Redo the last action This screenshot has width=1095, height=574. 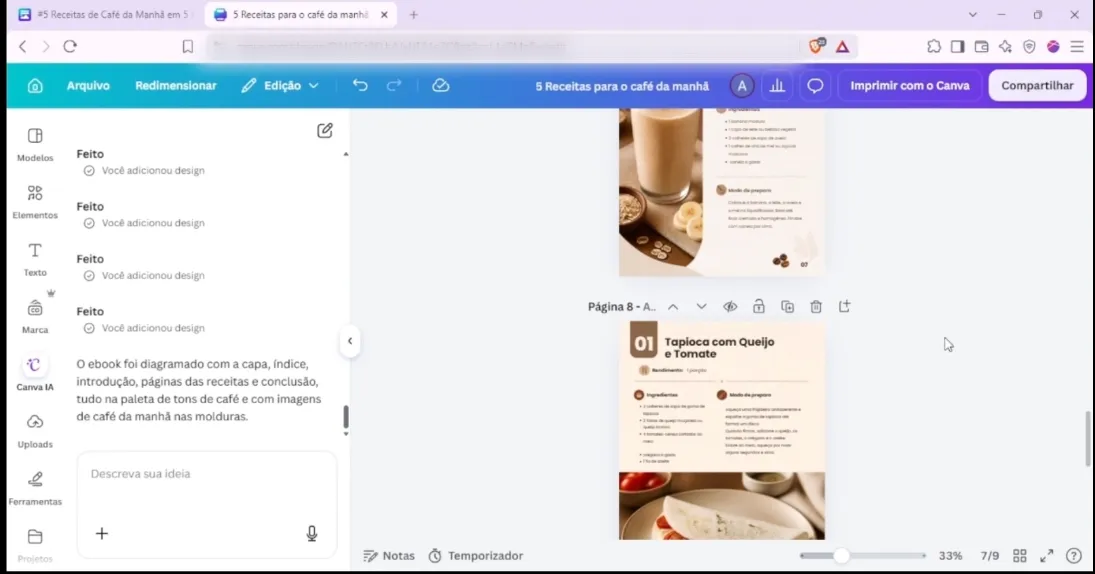(x=394, y=85)
